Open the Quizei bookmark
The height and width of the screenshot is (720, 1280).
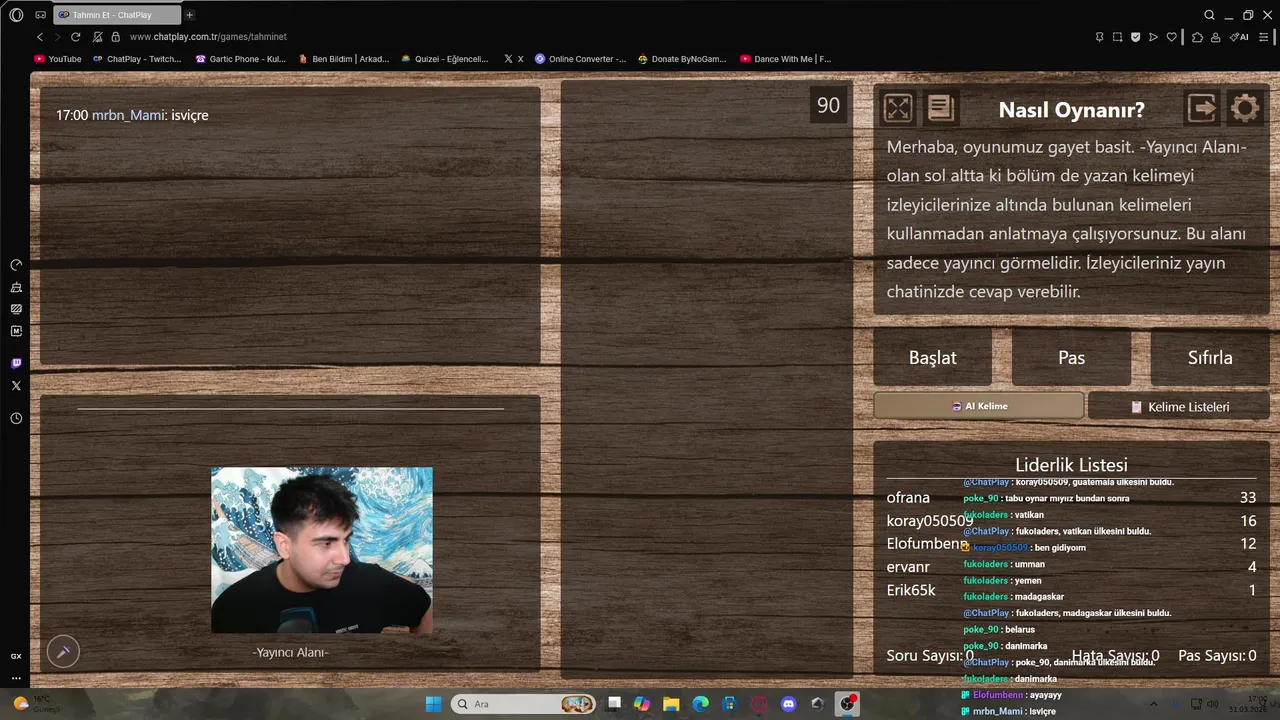pyautogui.click(x=445, y=59)
